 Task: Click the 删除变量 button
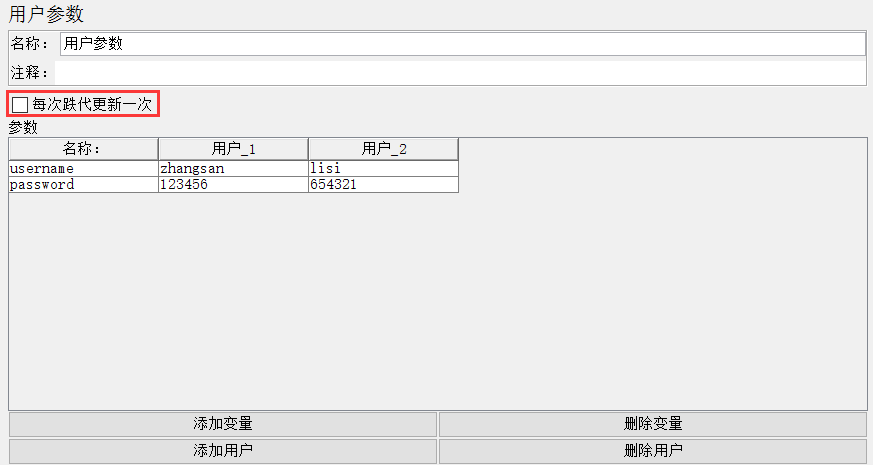point(653,424)
